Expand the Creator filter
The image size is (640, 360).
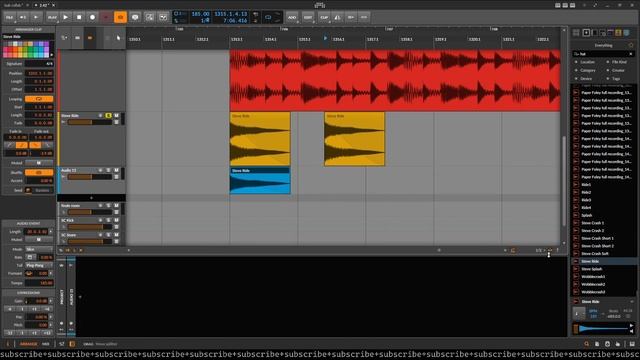coord(616,70)
